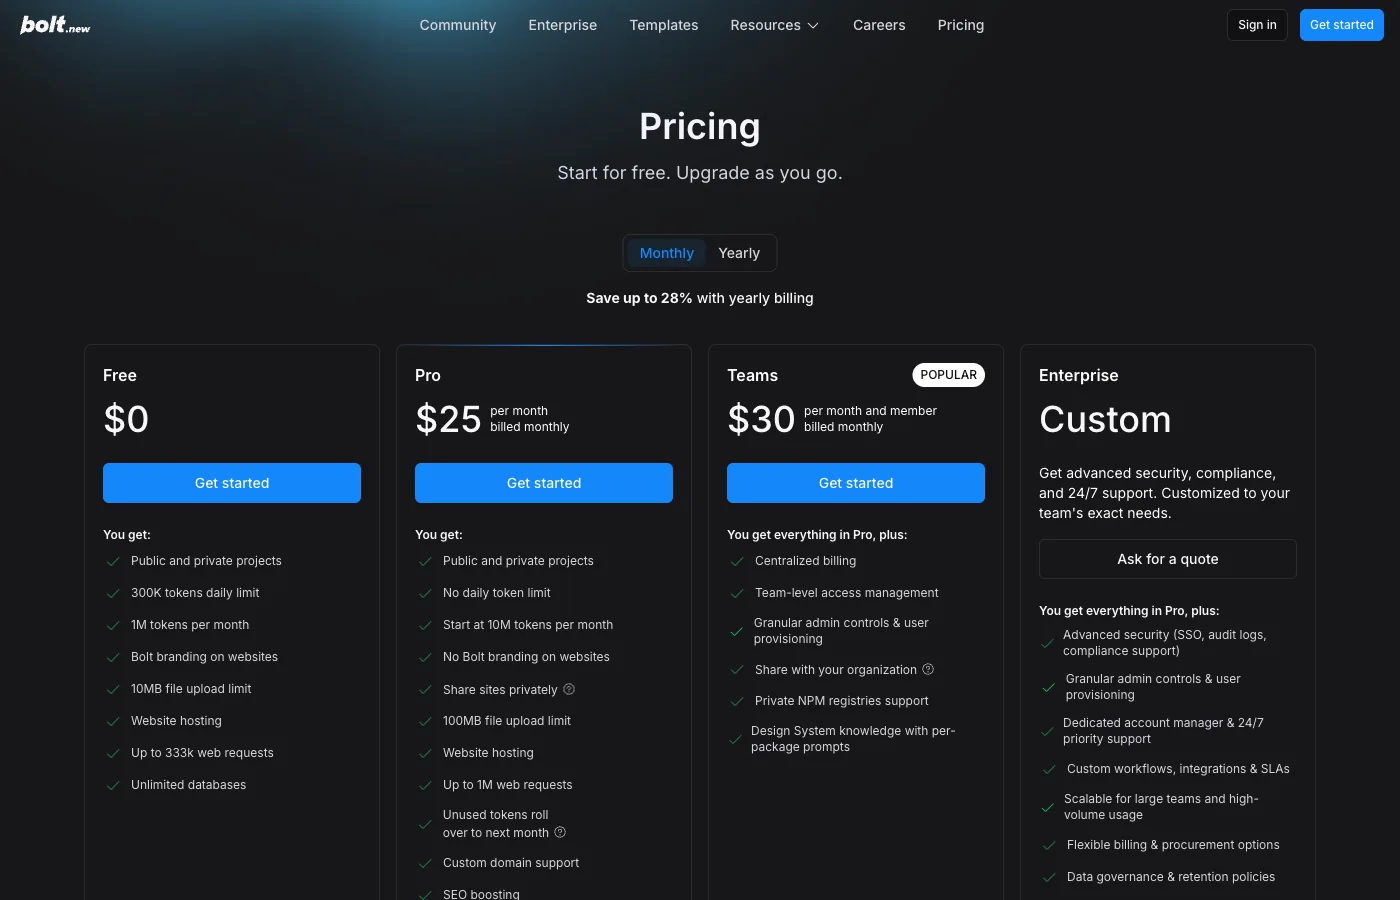Screen dimensions: 1400x900
Task: Click the bolt.new logo
Action: point(55,25)
